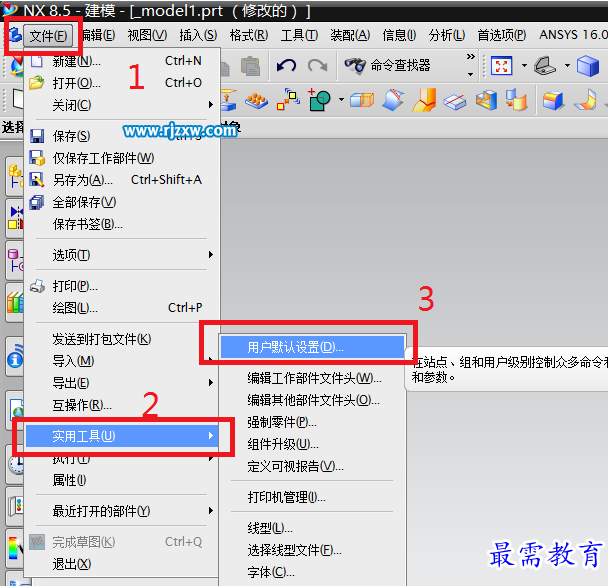The image size is (611, 586).
Task: Expand the 选项(T) submenu
Action: pos(122,255)
